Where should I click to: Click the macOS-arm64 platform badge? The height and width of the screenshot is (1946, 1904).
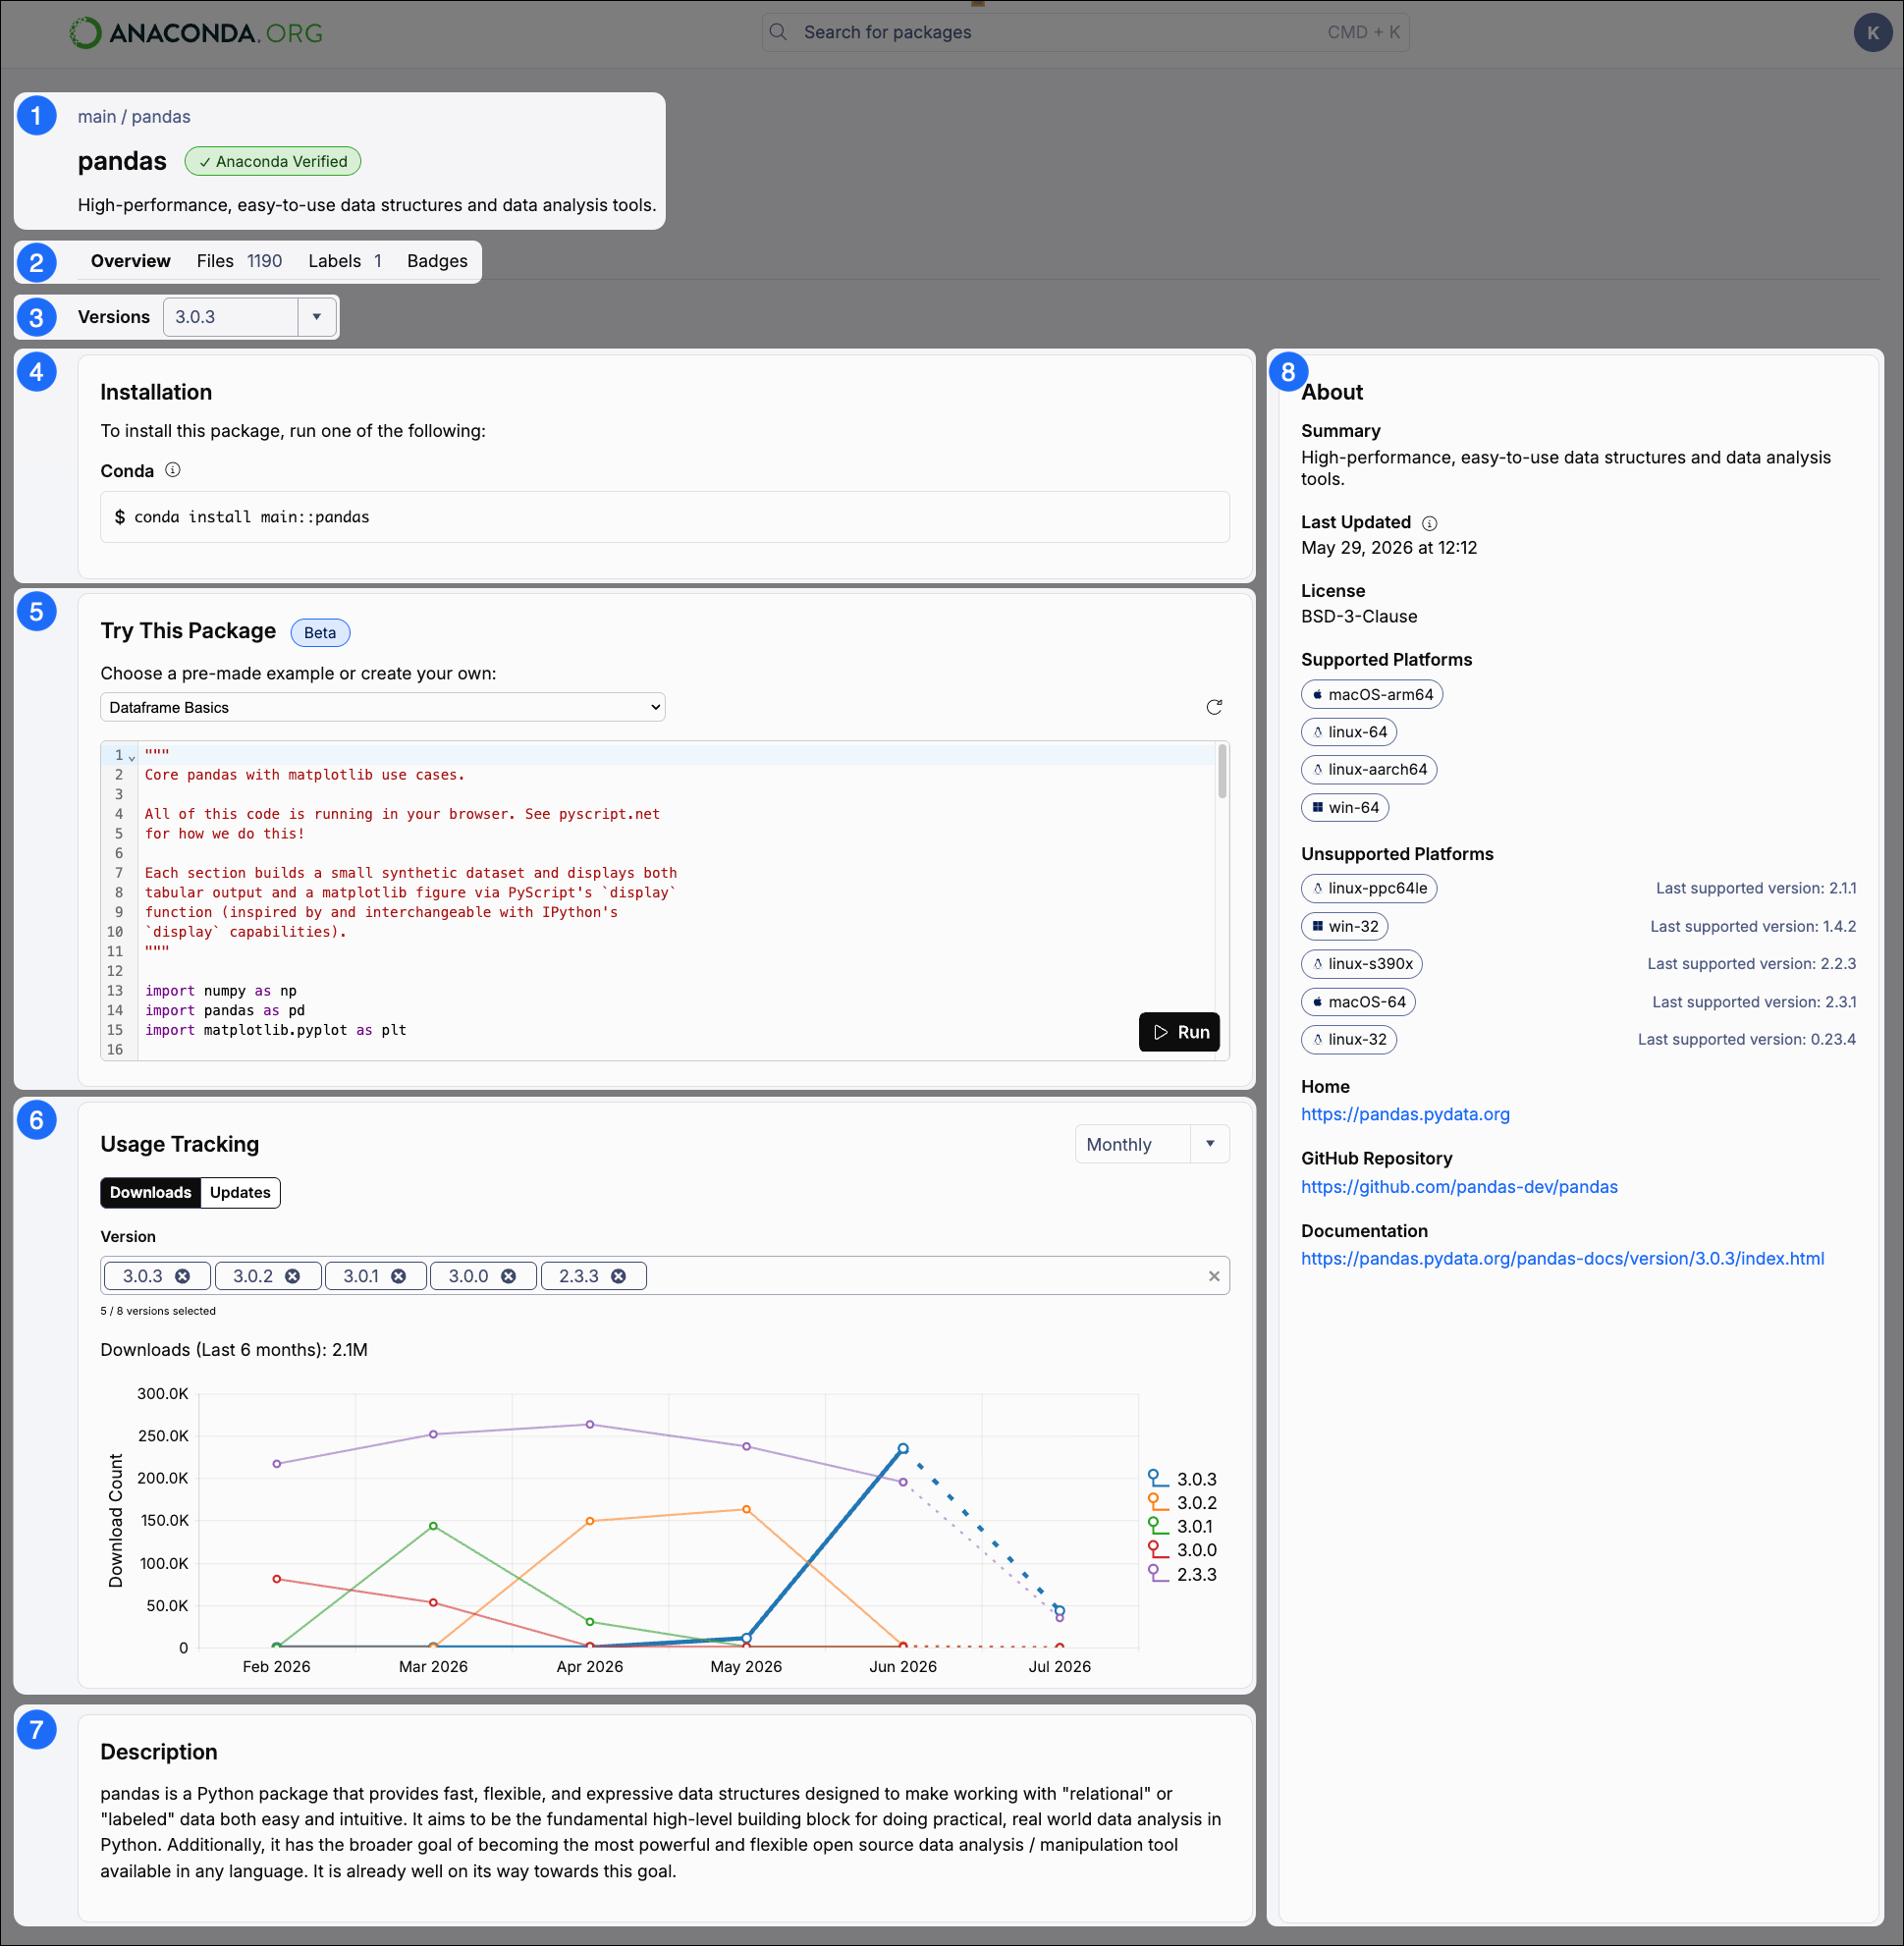1371,694
